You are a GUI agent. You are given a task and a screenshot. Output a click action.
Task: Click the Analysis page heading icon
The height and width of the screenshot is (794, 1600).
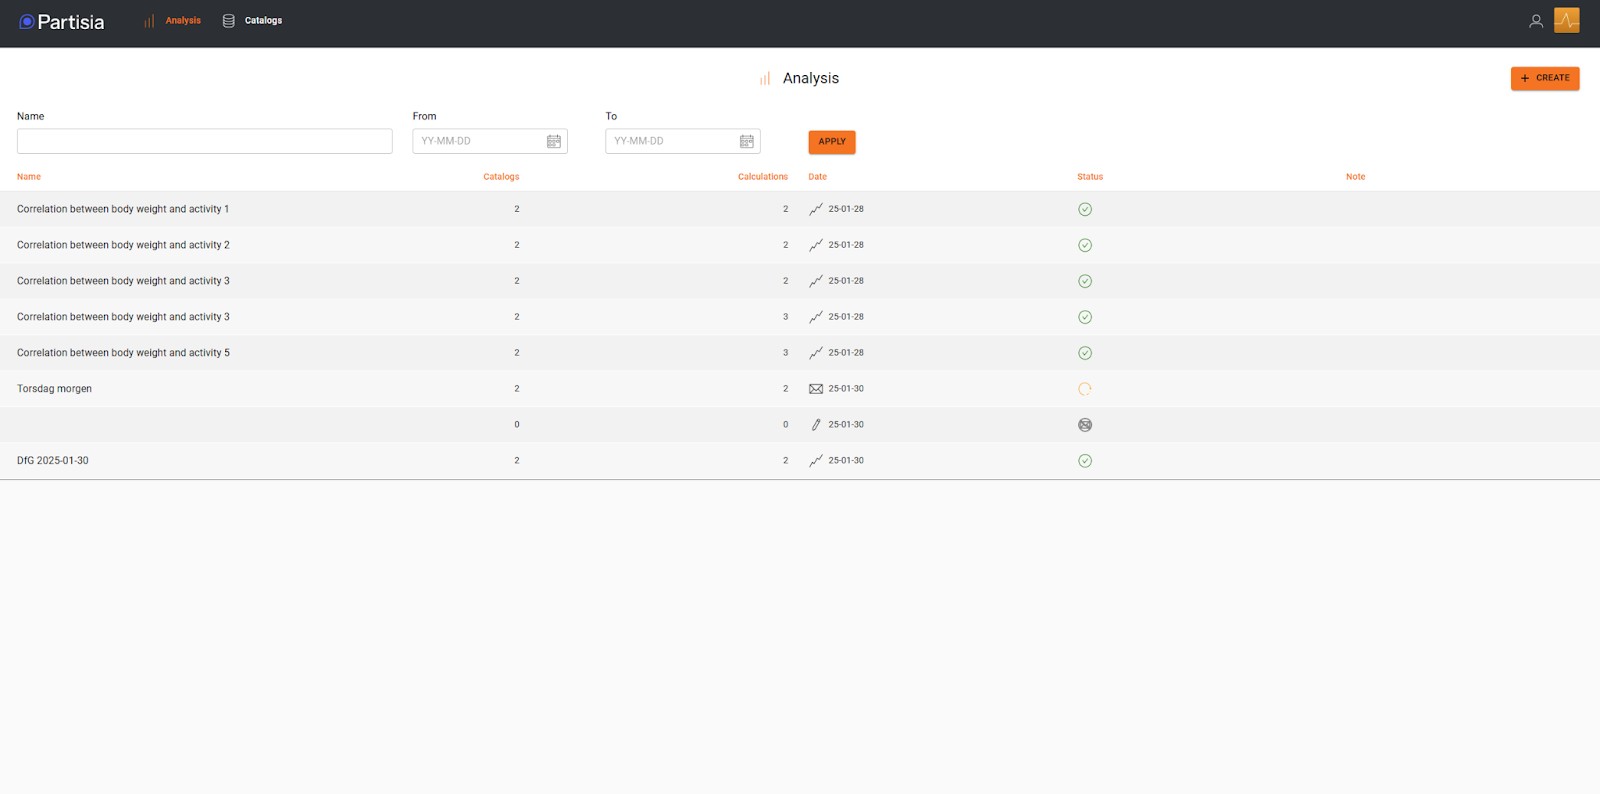765,78
